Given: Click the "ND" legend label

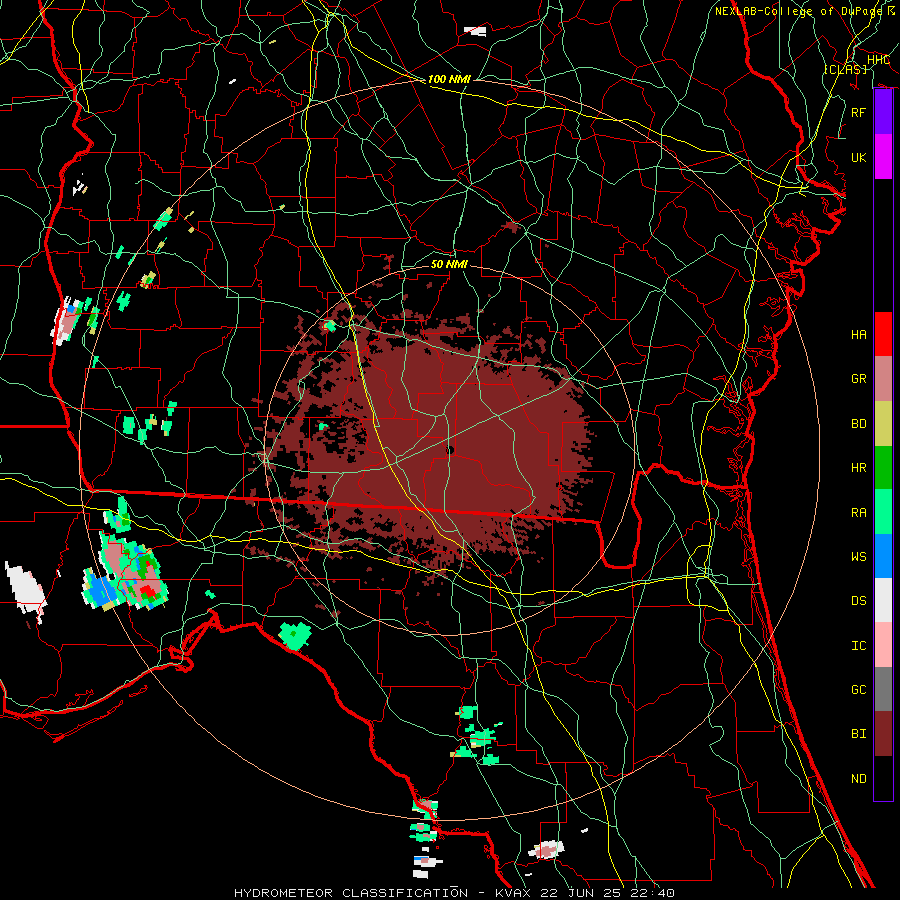Looking at the screenshot, I should [x=859, y=779].
